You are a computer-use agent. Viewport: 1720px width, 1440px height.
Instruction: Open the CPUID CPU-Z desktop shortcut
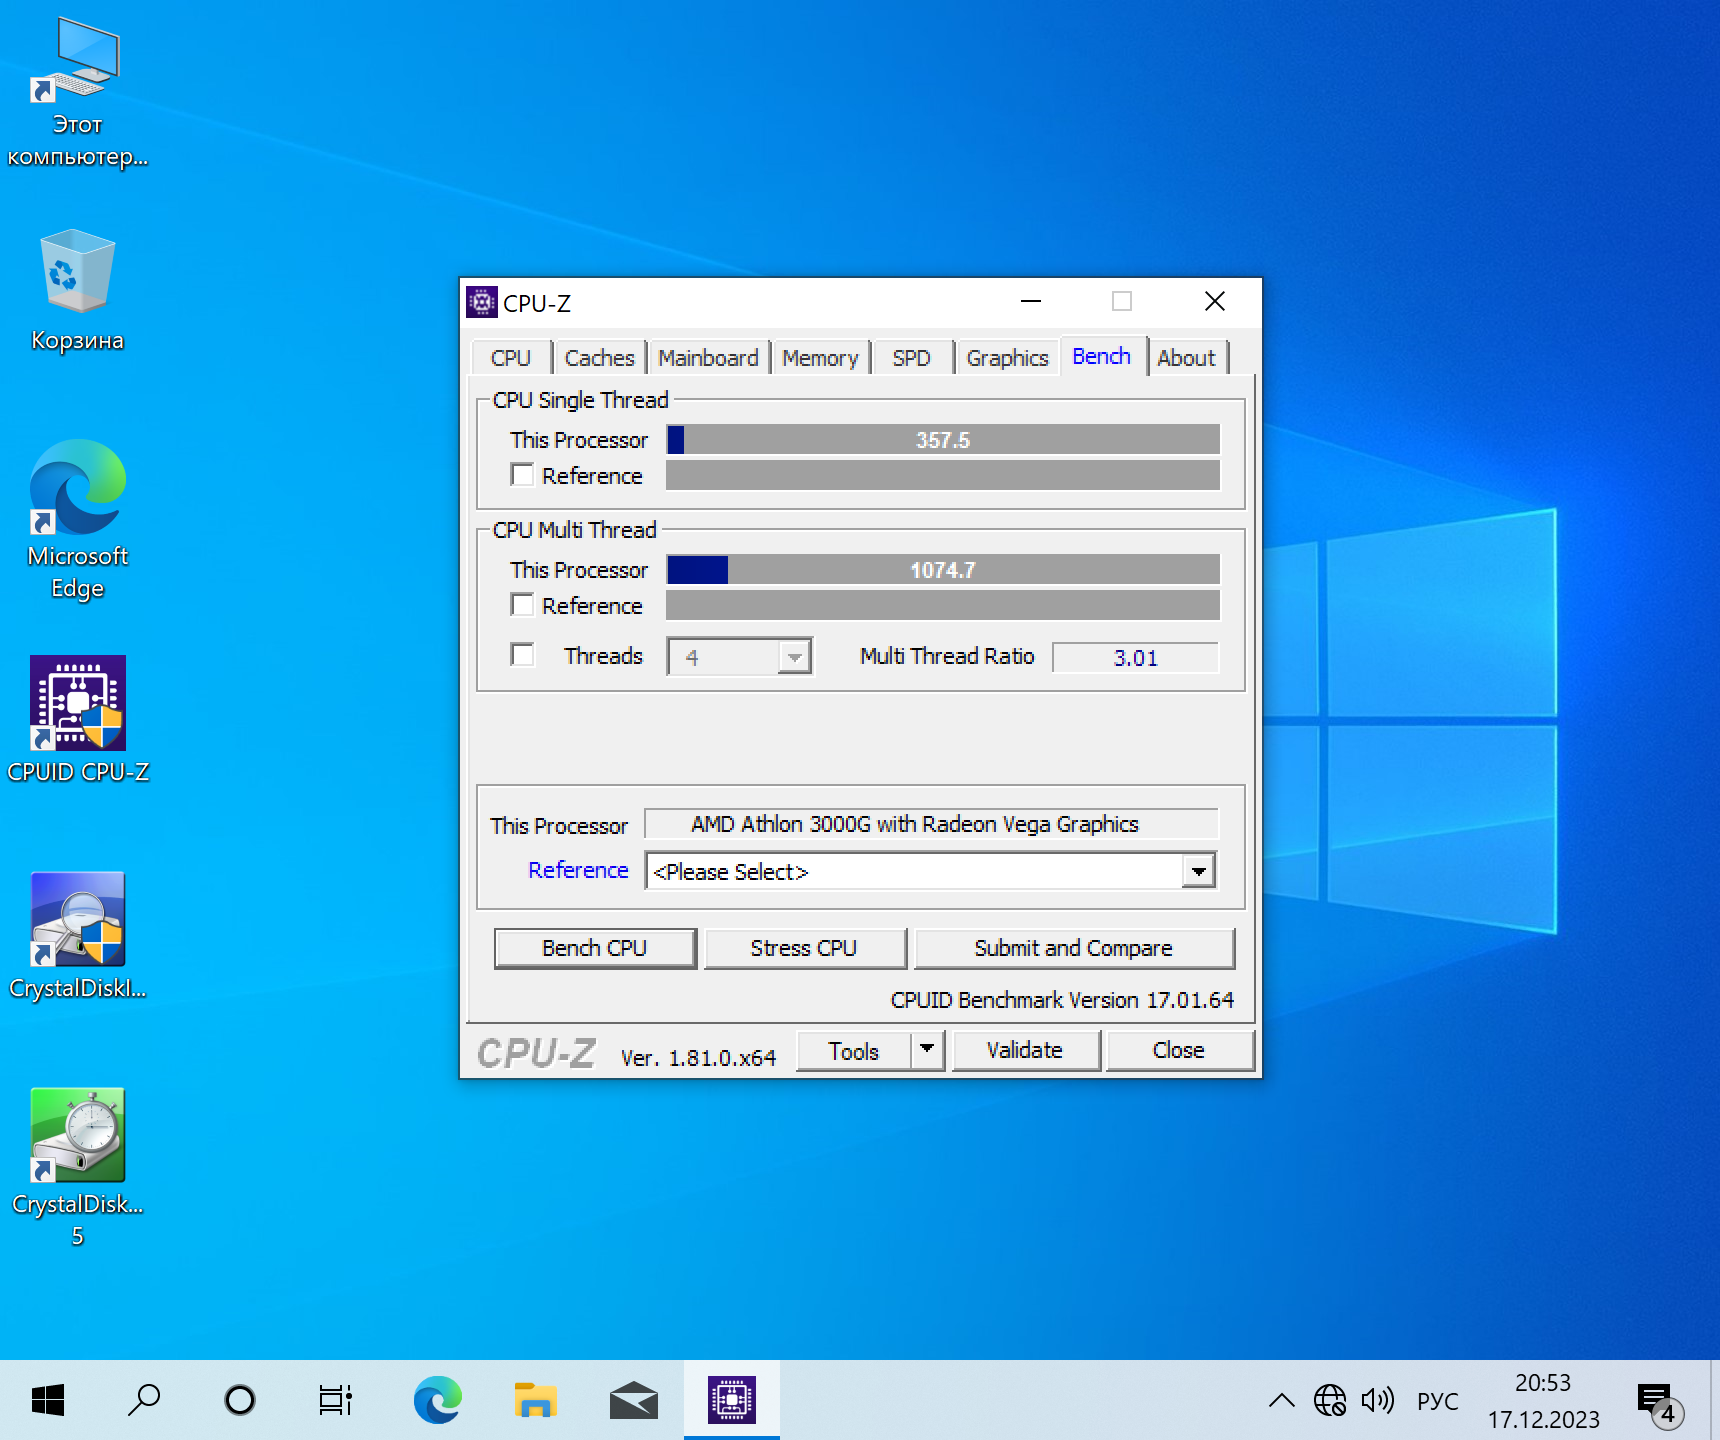tap(78, 703)
